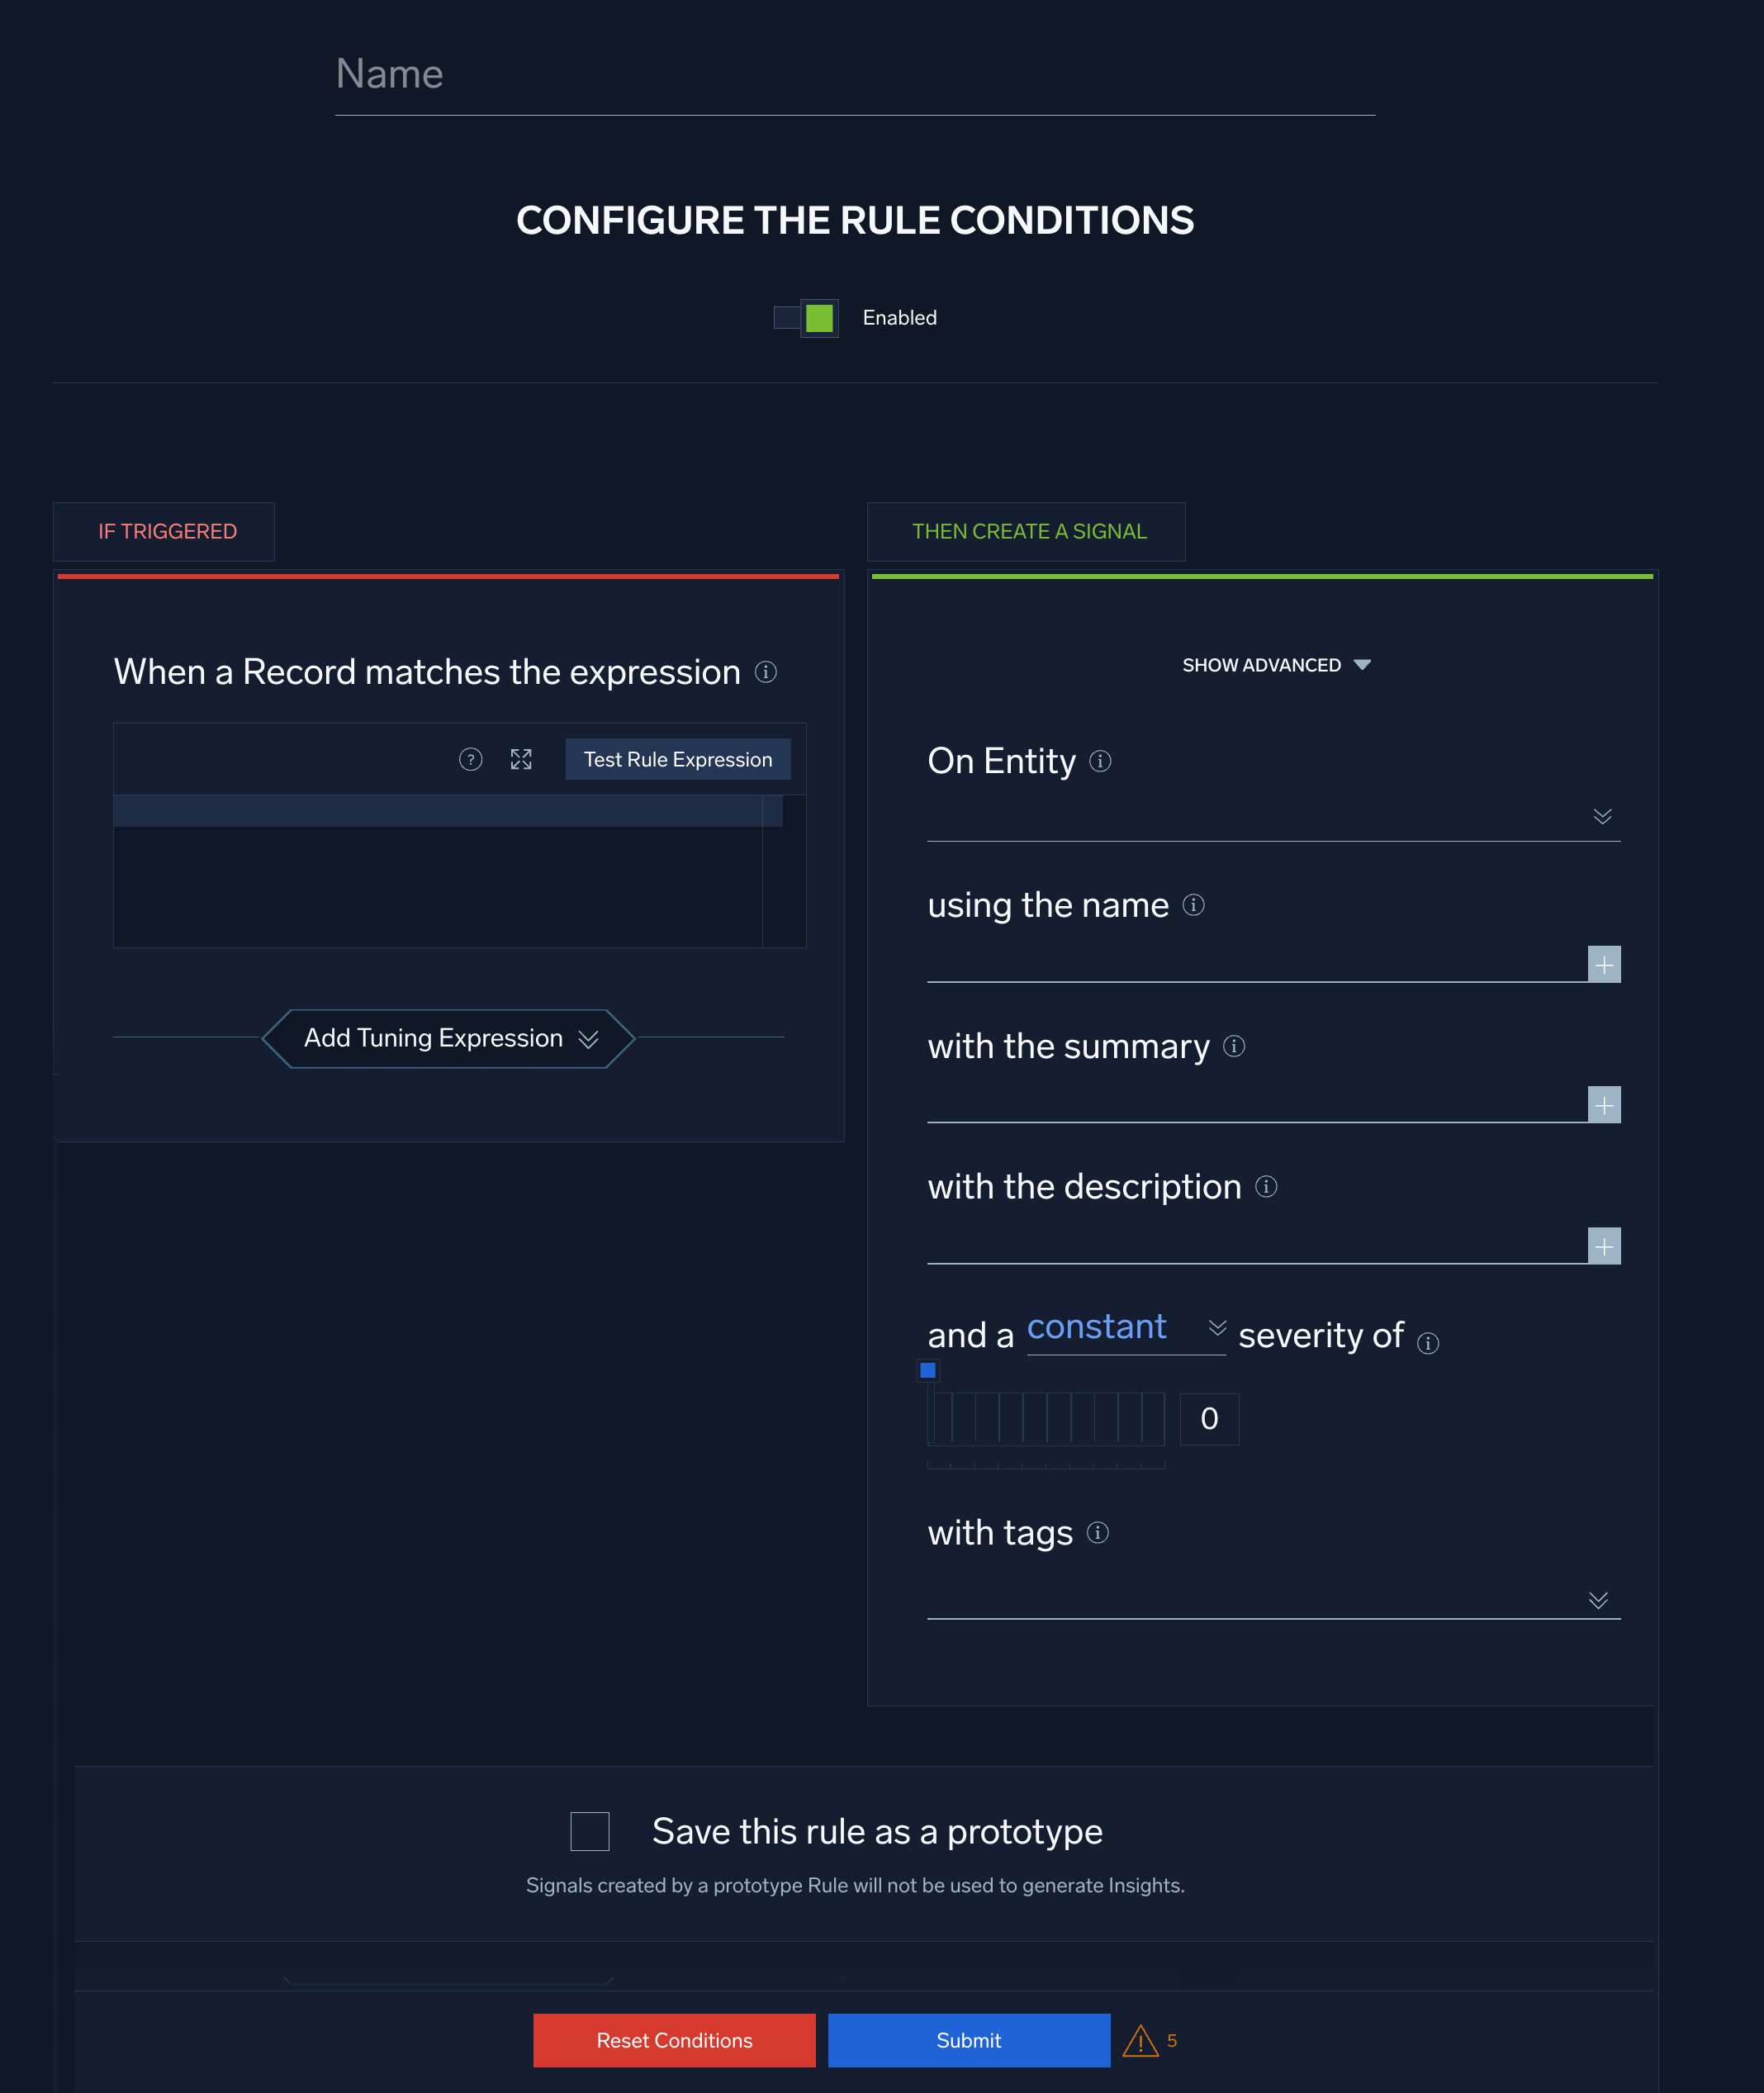Open the "constant" severity type dropdown
This screenshot has width=1764, height=2093.
point(1217,1330)
